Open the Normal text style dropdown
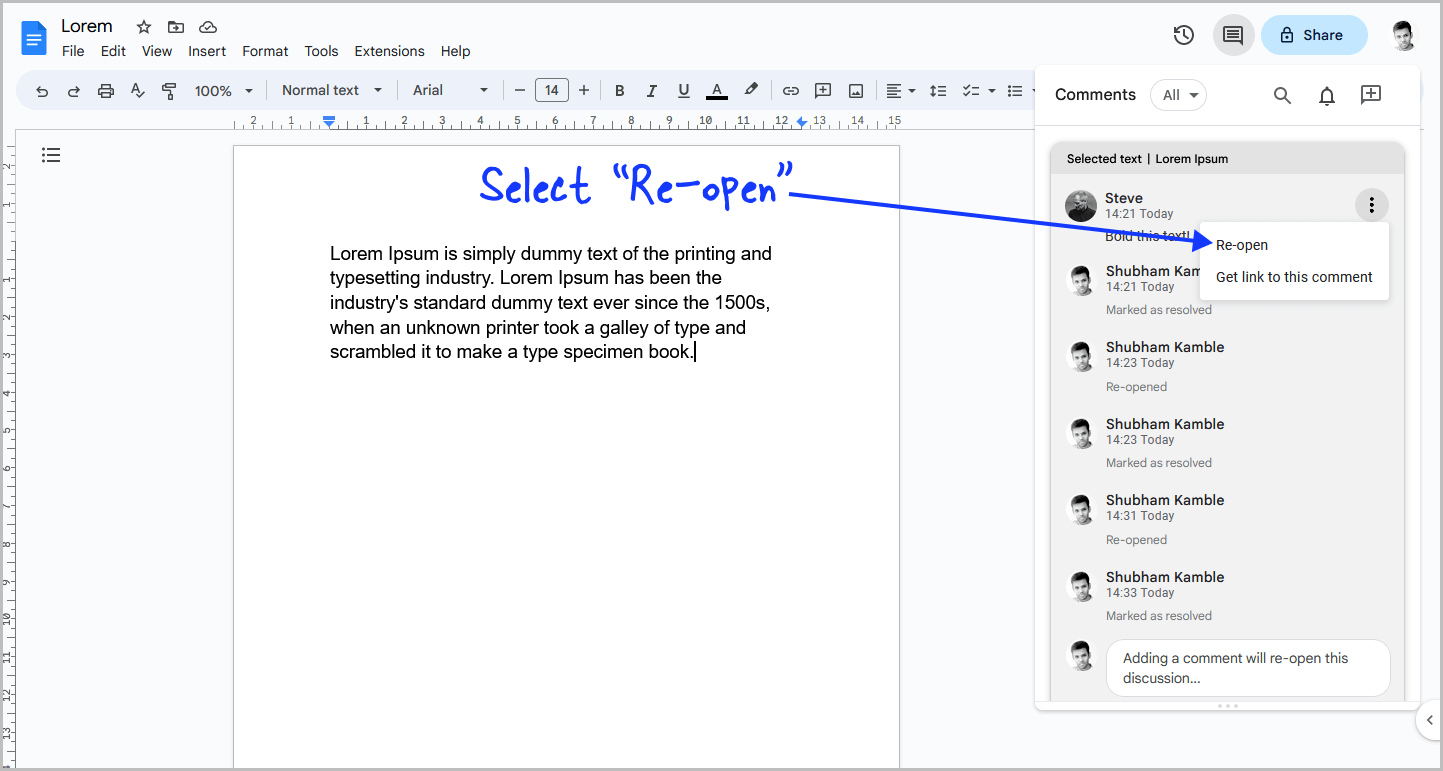 point(330,90)
